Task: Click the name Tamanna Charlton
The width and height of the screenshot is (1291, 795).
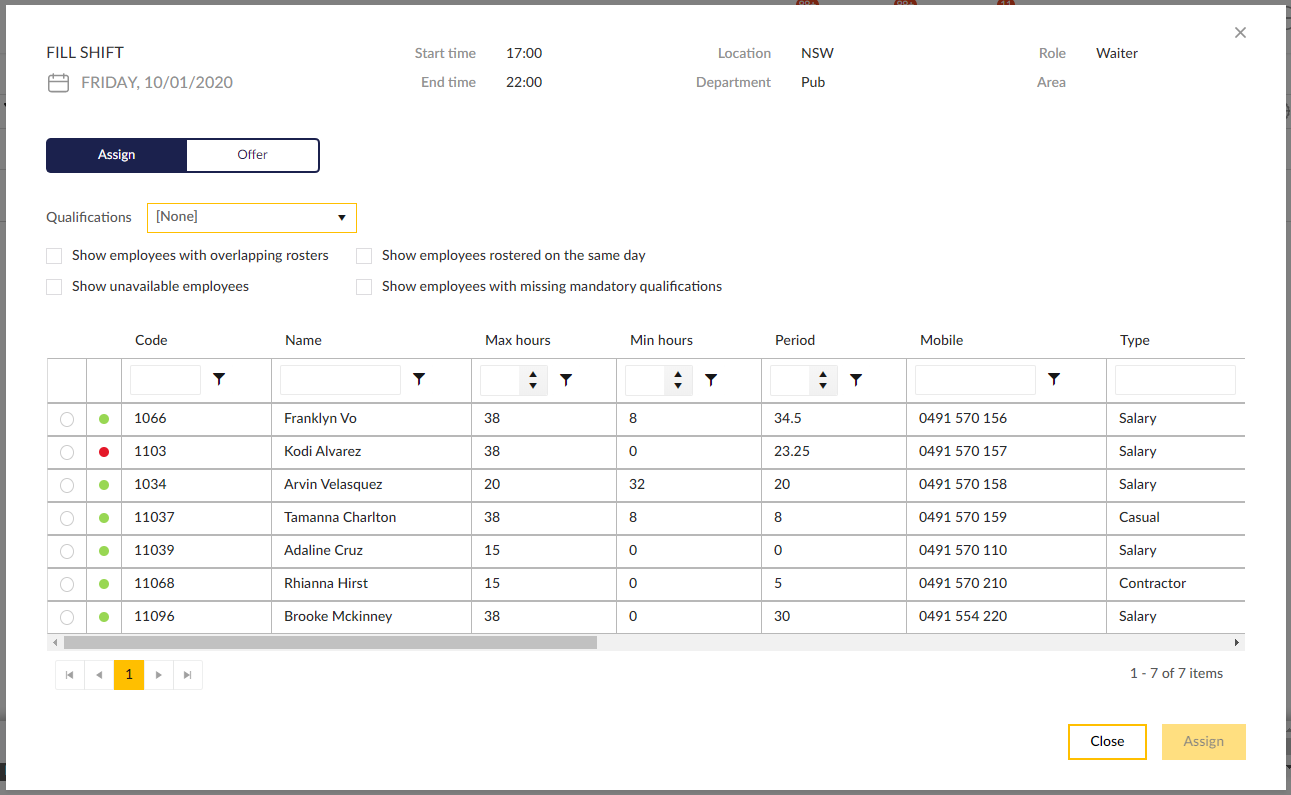Action: coord(340,518)
